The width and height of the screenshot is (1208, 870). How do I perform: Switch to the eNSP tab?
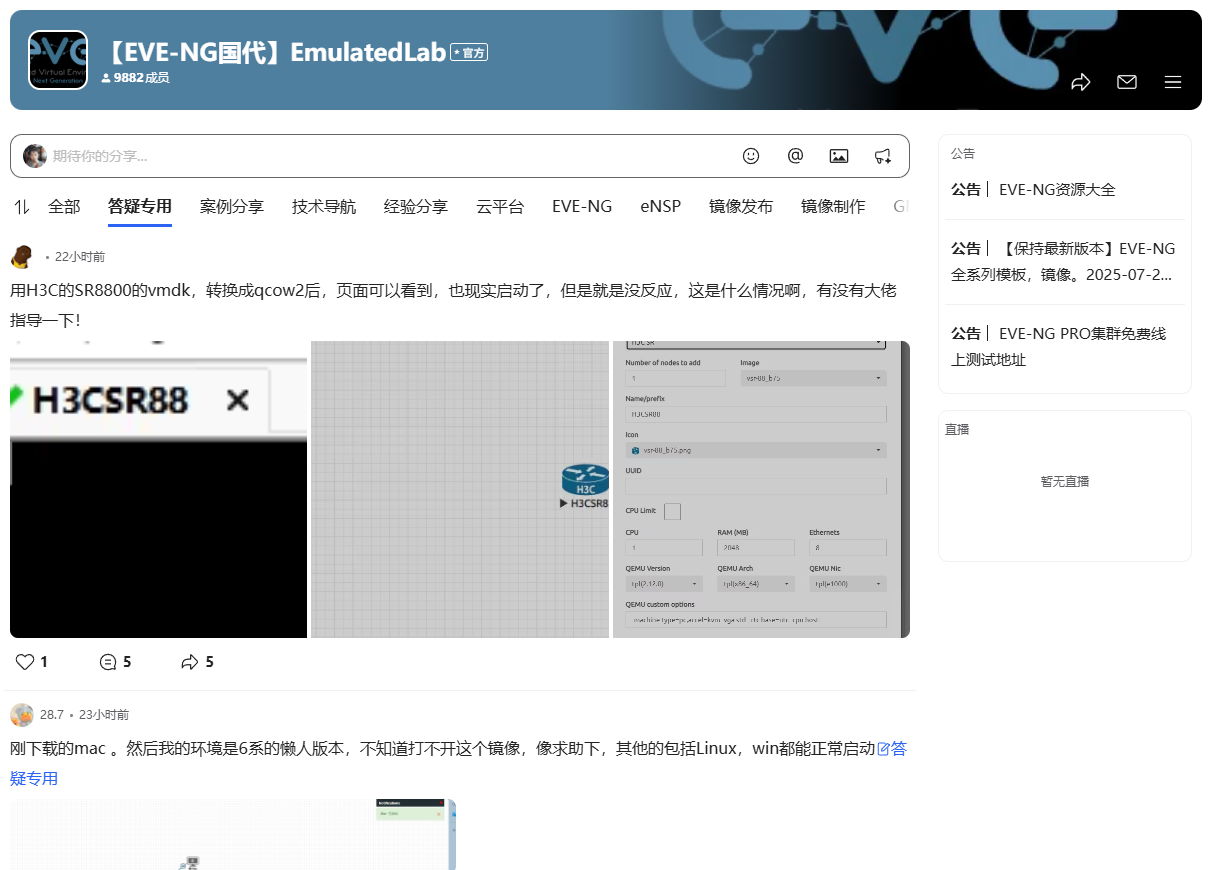pyautogui.click(x=660, y=207)
